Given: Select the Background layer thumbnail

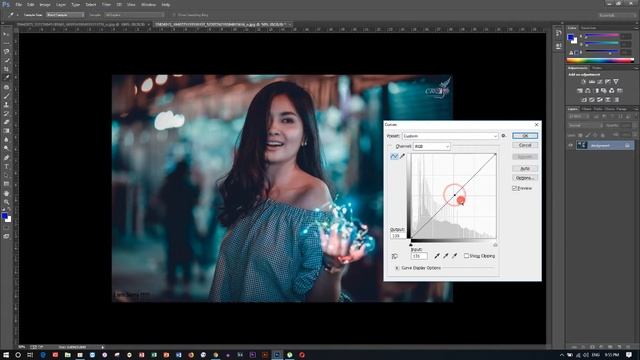Looking at the screenshot, I should pyautogui.click(x=582, y=145).
